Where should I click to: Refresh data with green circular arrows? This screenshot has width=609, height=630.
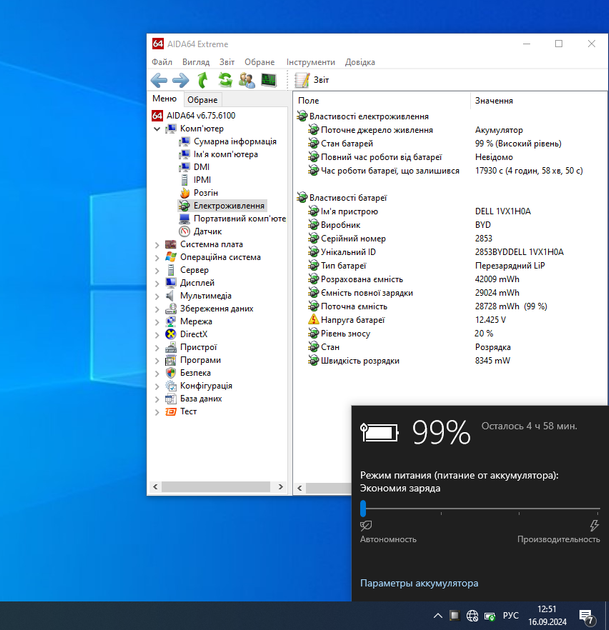click(x=225, y=80)
